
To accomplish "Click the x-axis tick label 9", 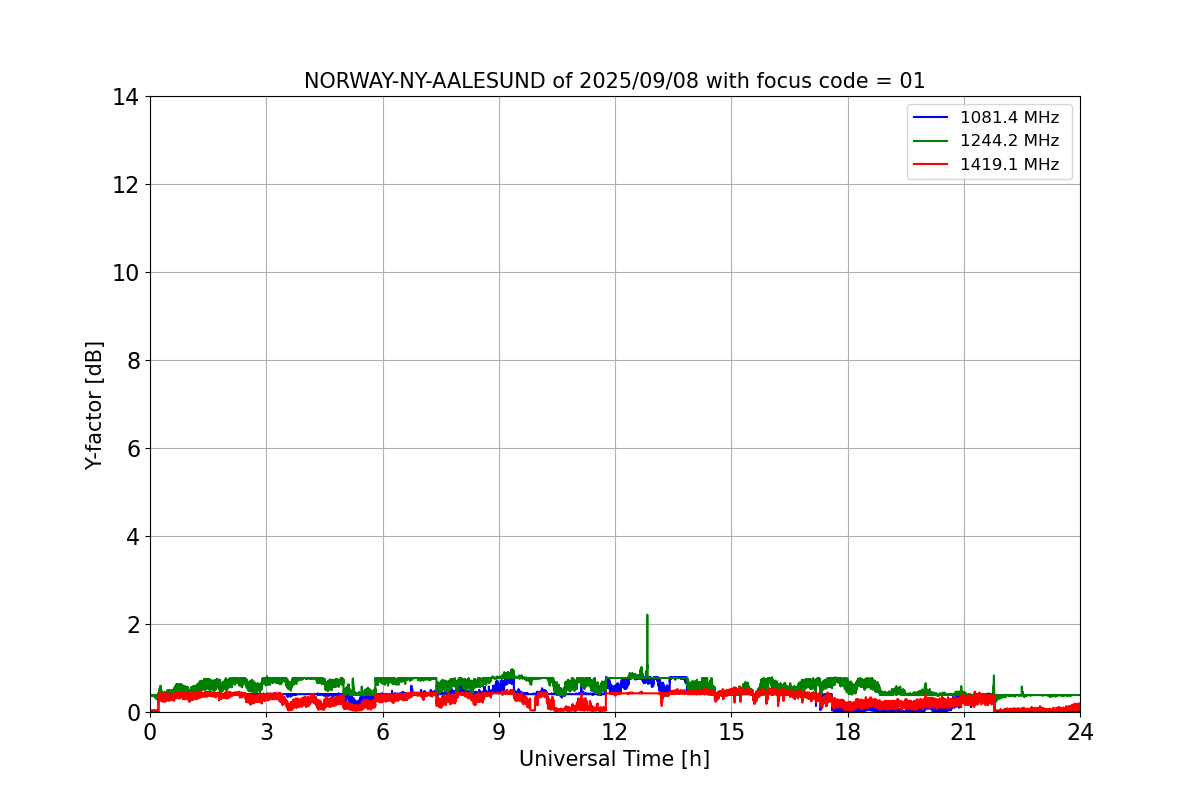I will coord(499,732).
